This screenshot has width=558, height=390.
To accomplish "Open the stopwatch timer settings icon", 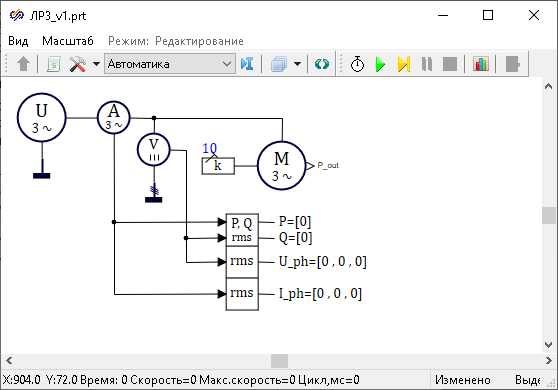I will 357,64.
